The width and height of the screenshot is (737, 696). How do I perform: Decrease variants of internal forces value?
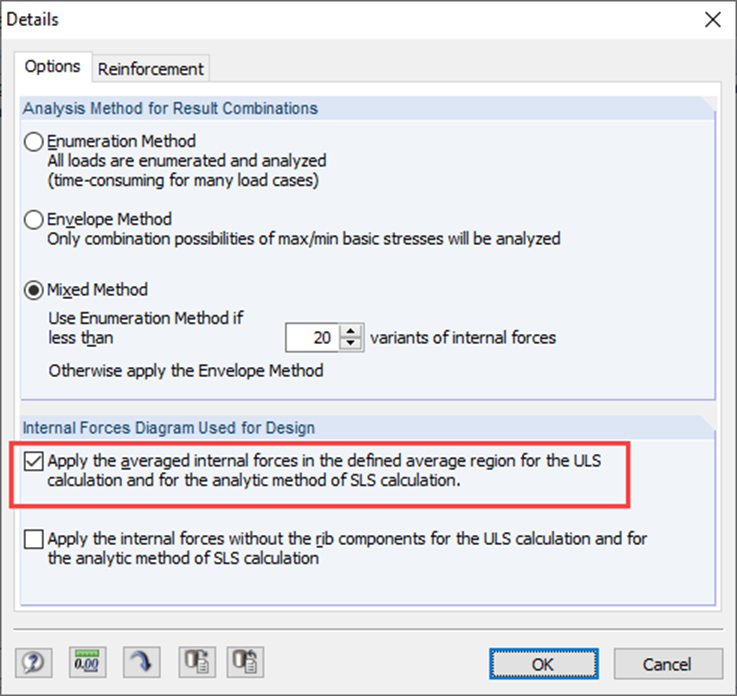coord(350,344)
